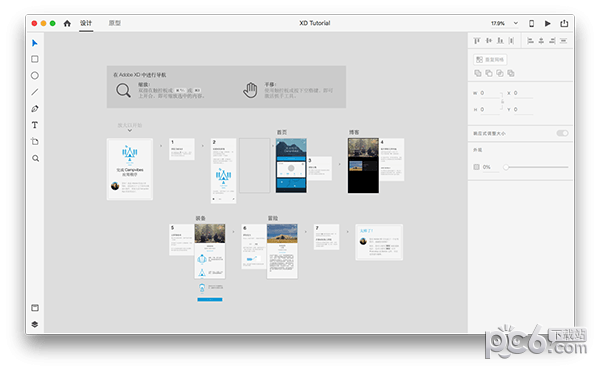Align objects to bottom edge
This screenshot has height=371, width=600.
[500, 41]
